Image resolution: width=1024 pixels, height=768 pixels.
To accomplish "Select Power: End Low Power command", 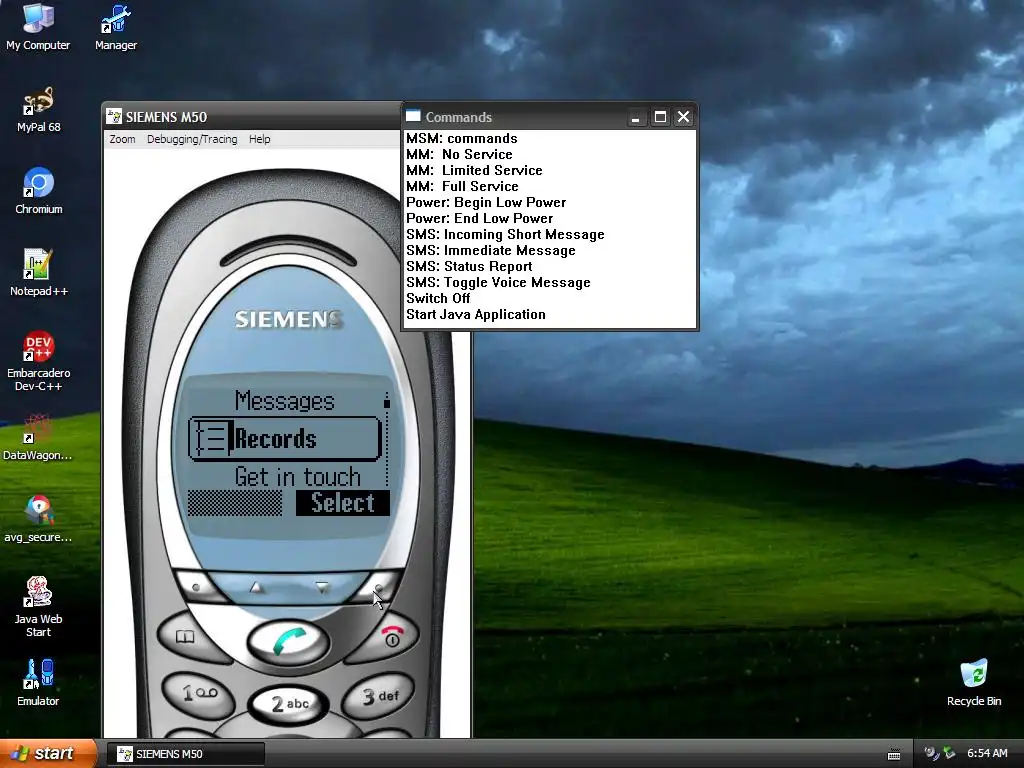I will point(479,219).
